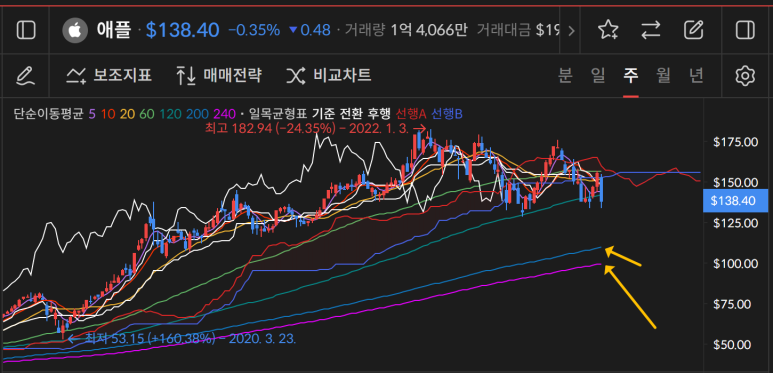Screen dimensions: 773x373
Task: Click the swap arrows icon
Action: tap(651, 31)
